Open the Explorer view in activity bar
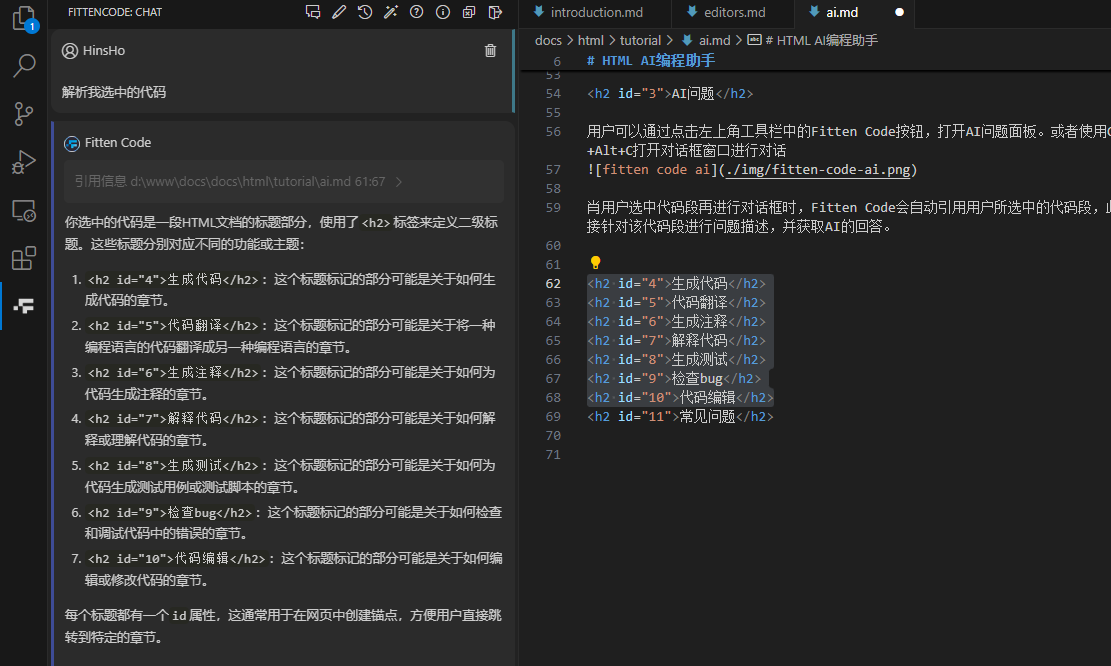 [x=24, y=18]
